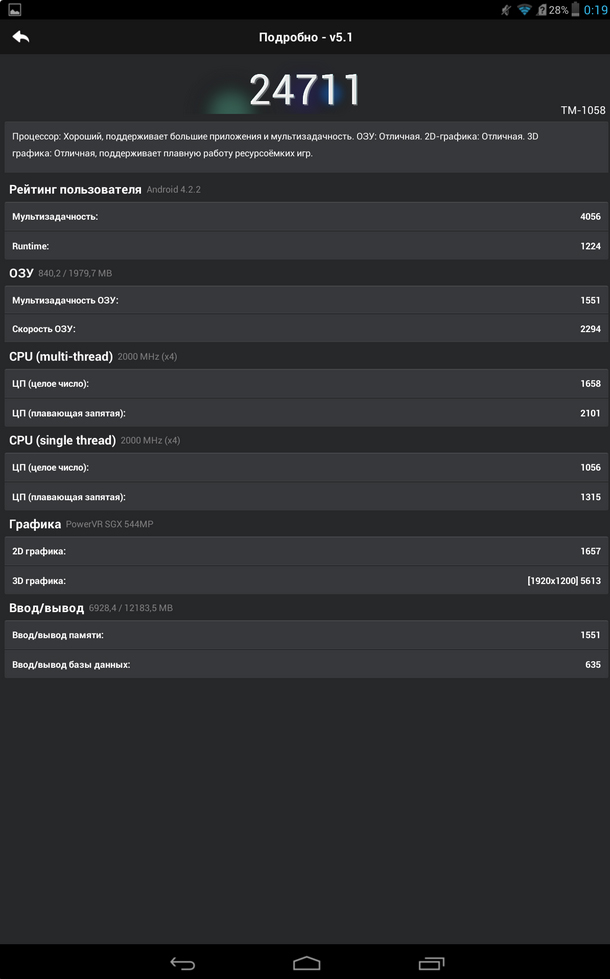Tap the battery status icon
The image size is (610, 979).
(x=541, y=9)
